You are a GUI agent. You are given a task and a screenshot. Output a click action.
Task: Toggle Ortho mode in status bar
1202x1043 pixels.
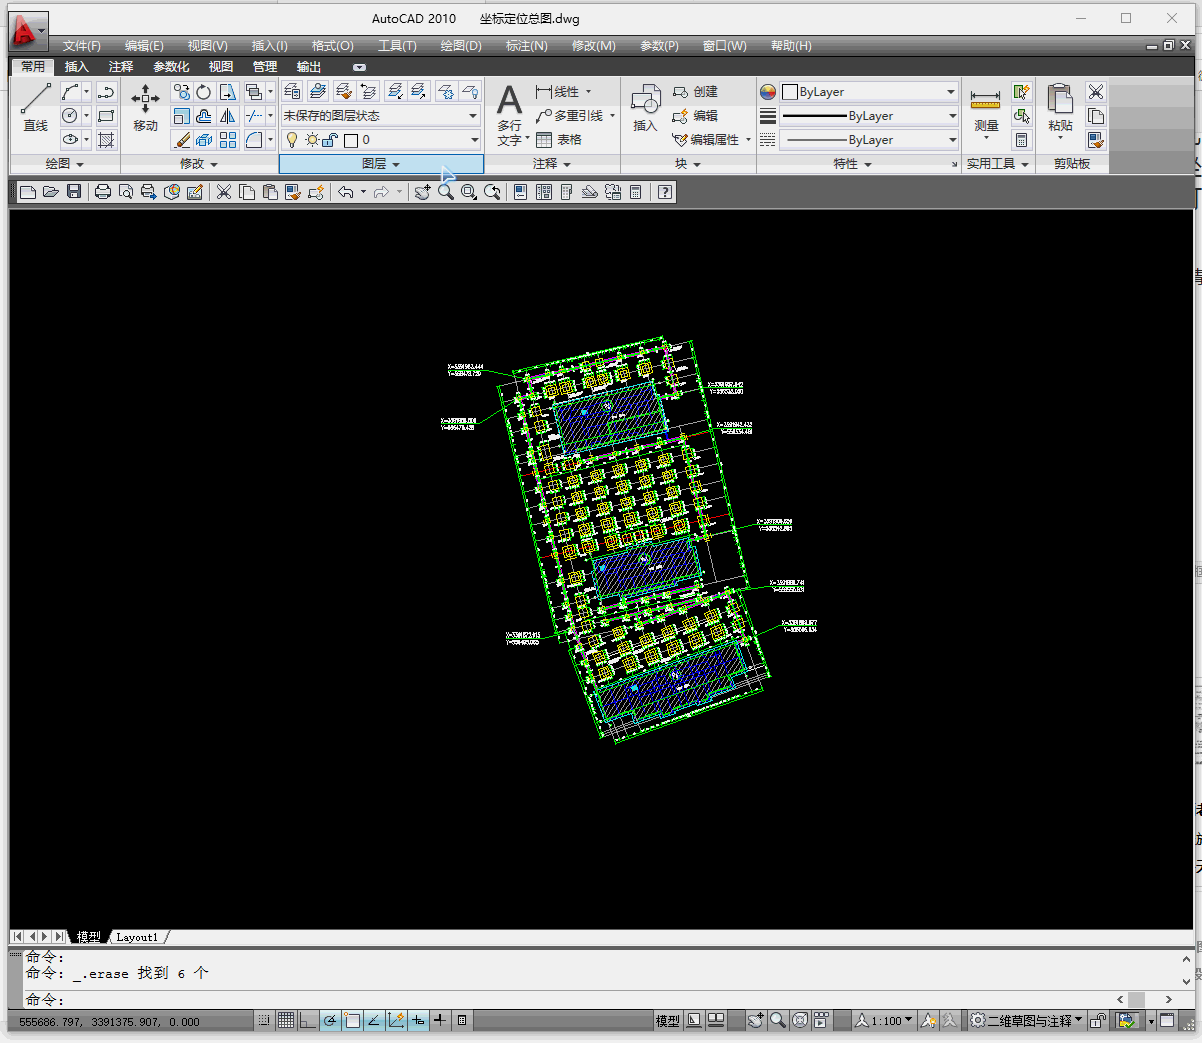(x=308, y=1021)
